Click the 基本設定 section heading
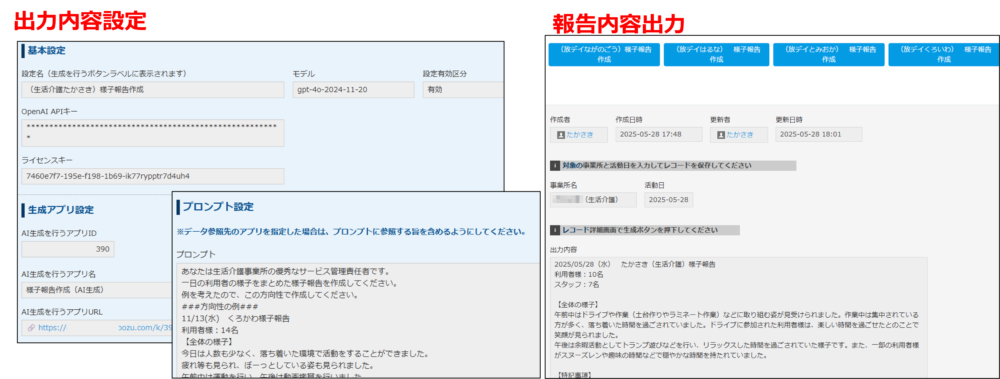This screenshot has width=1000, height=379. (x=46, y=50)
